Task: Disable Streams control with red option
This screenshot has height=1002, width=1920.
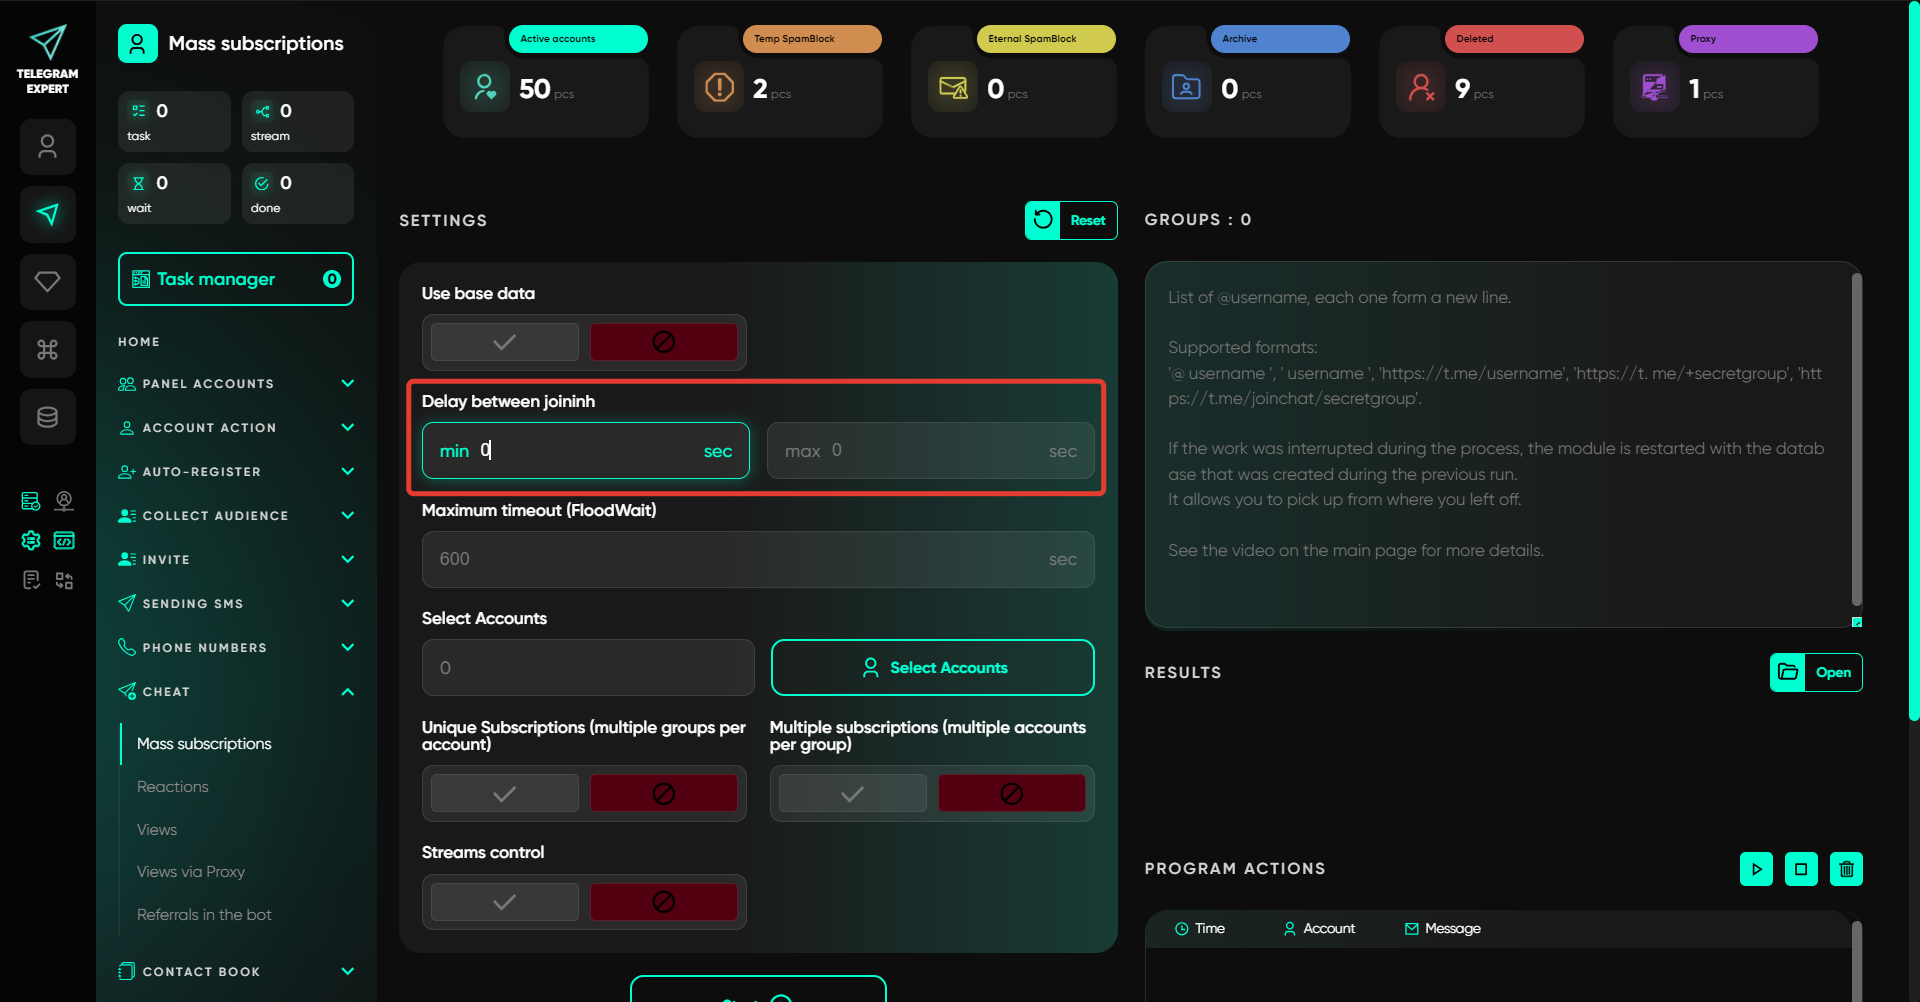Action: pos(663,902)
